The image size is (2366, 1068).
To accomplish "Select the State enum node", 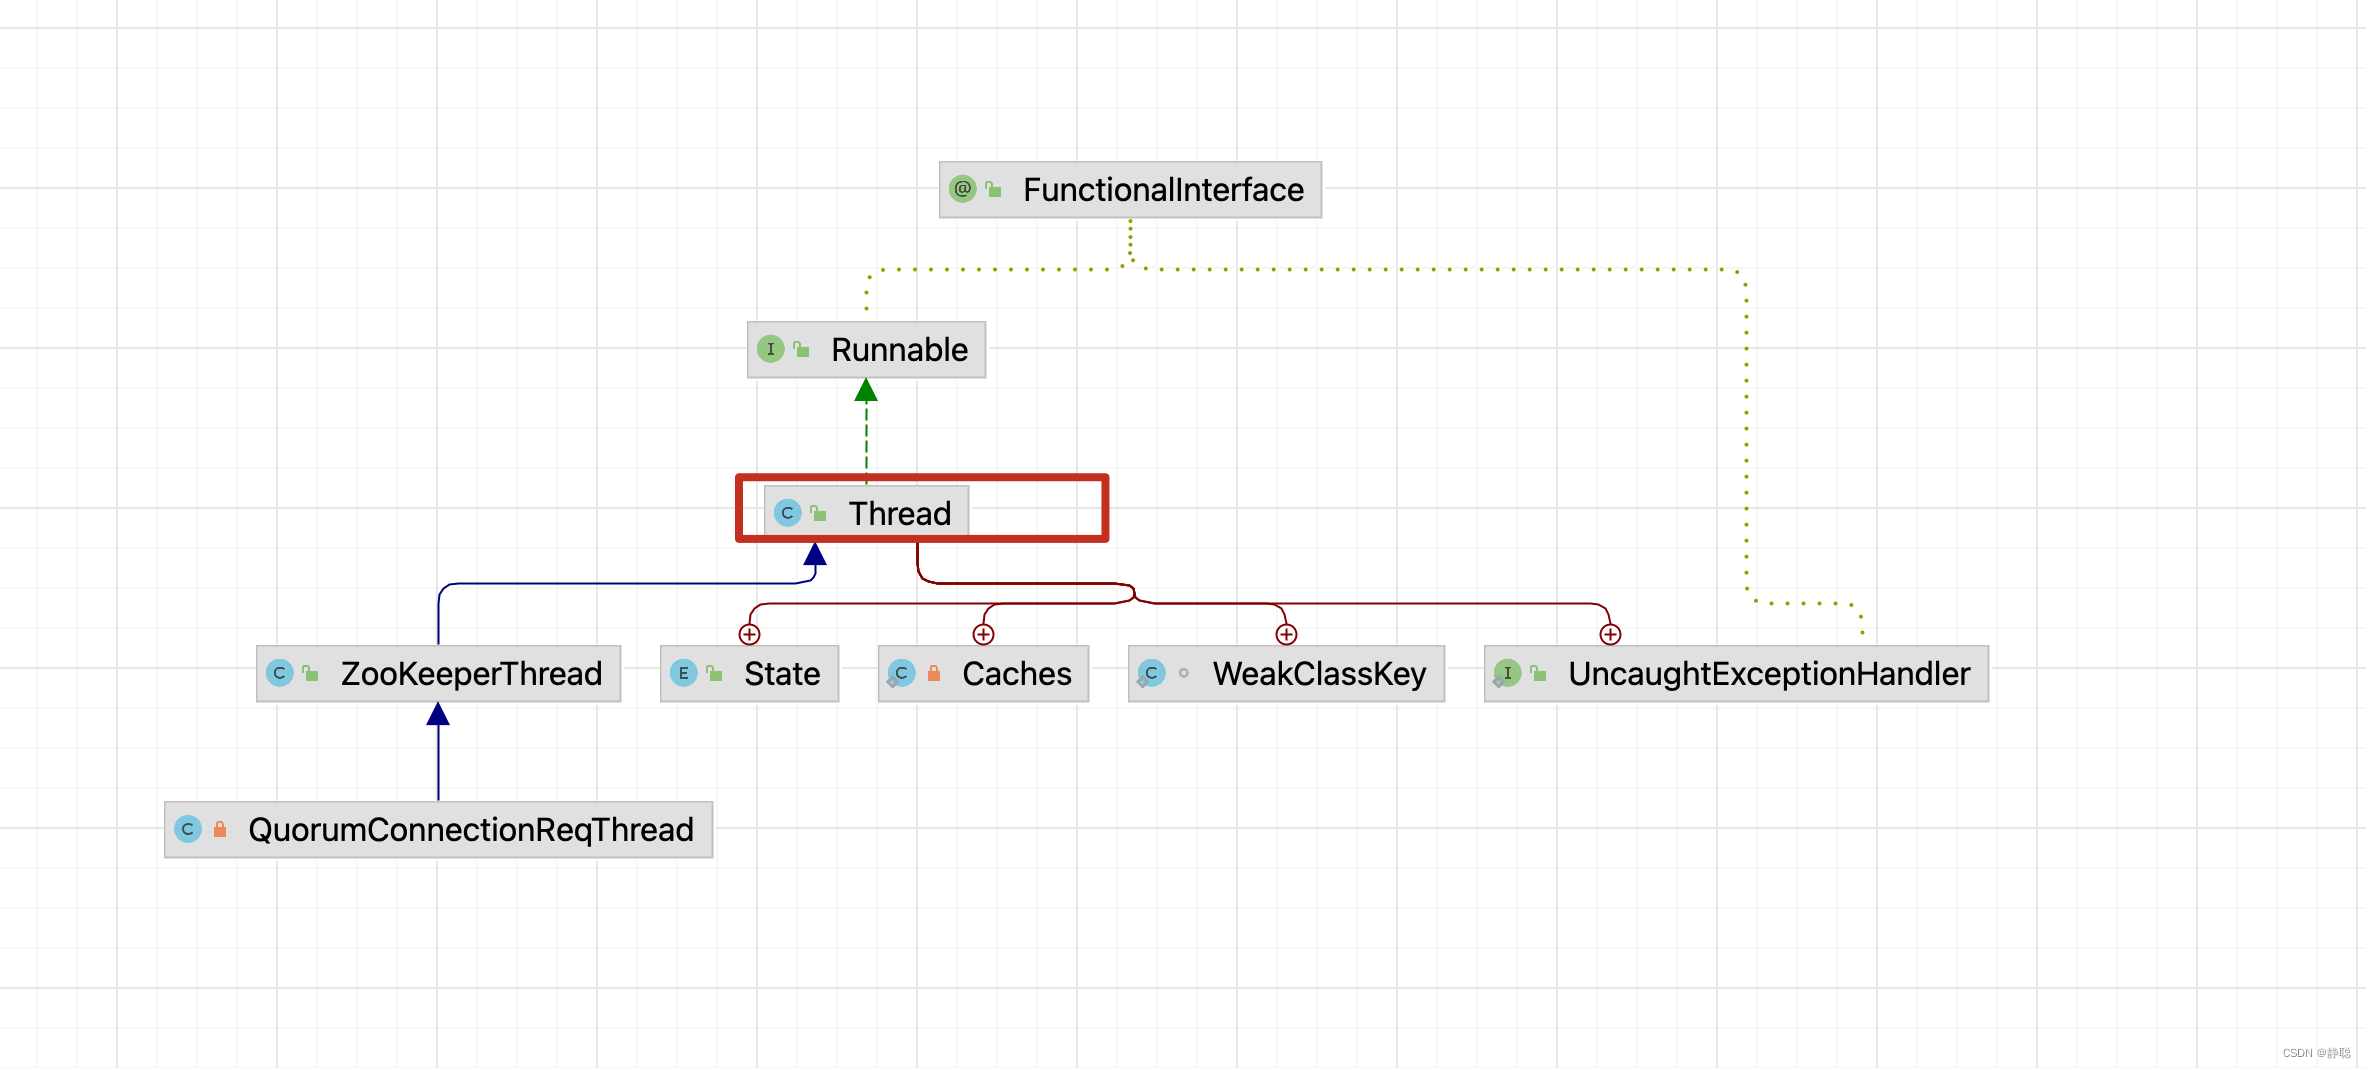I will pyautogui.click(x=749, y=674).
